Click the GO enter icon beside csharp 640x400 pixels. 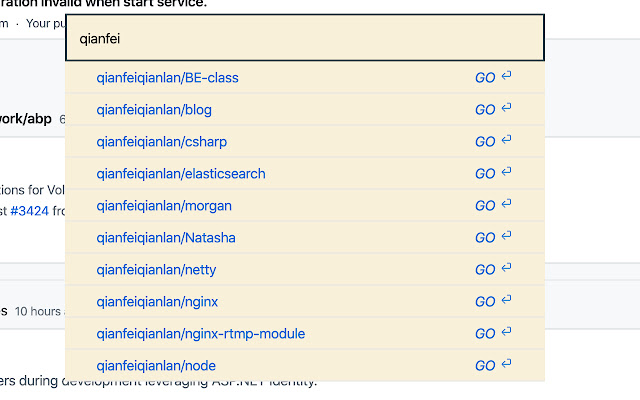point(507,140)
